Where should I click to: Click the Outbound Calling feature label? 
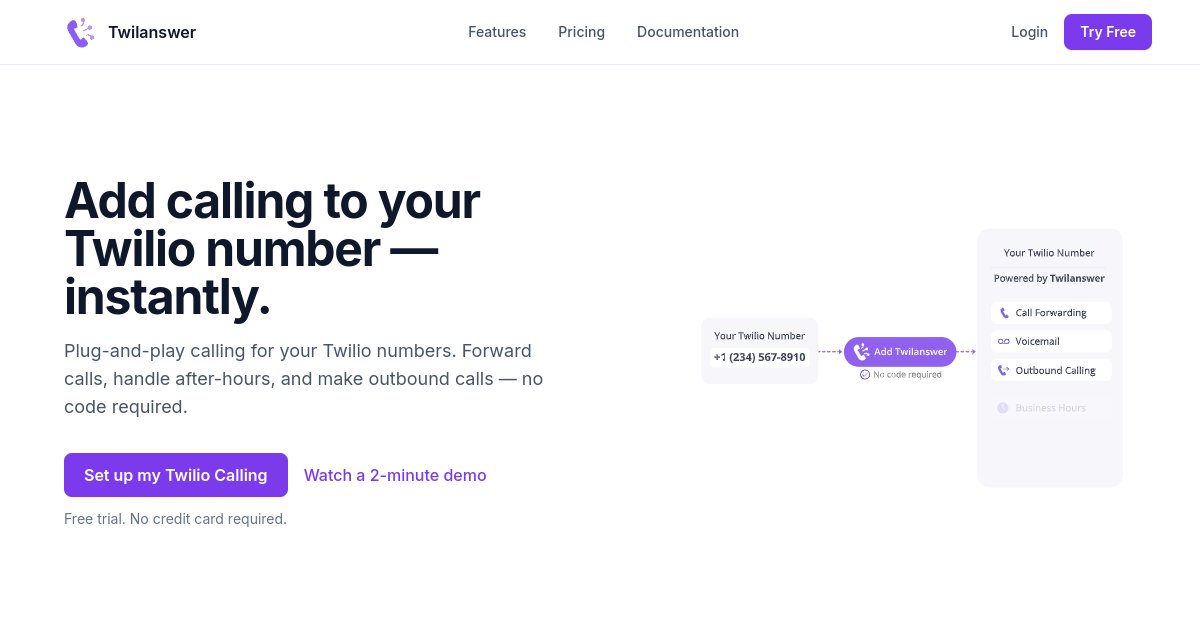pyautogui.click(x=1055, y=370)
